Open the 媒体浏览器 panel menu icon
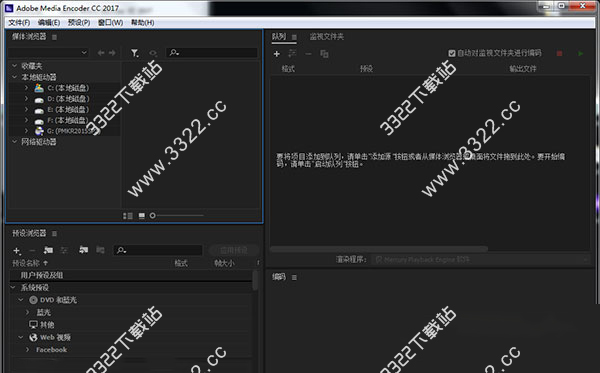Viewport: 600px width, 373px height. 54,37
